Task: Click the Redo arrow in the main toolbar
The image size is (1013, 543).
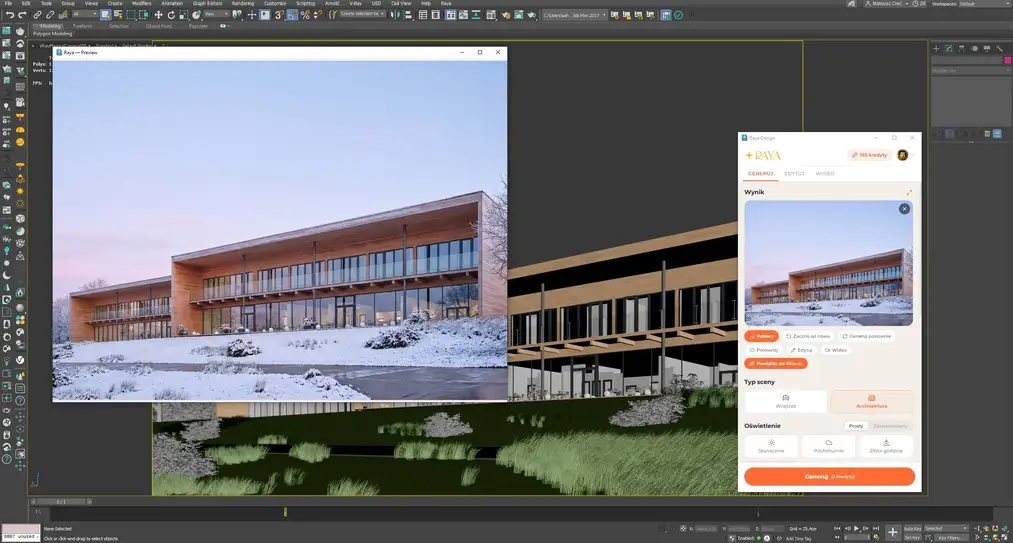Action: click(x=22, y=14)
